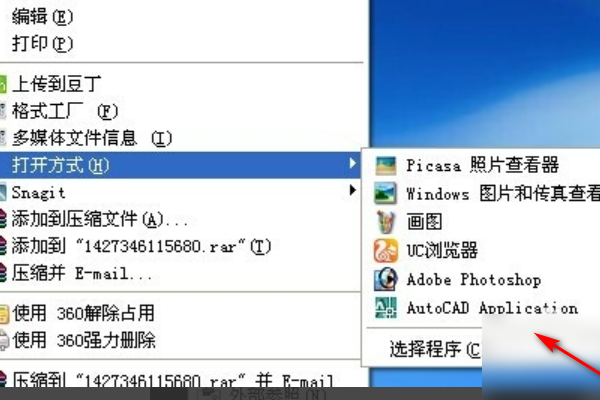The height and width of the screenshot is (400, 600).
Task: Click the Adobe Photoshop icon
Action: 386,279
